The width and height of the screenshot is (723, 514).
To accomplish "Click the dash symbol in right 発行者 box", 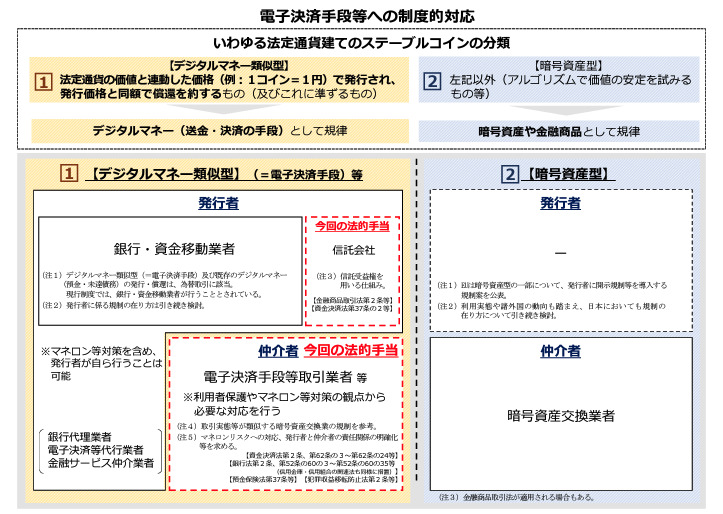I will (x=560, y=253).
